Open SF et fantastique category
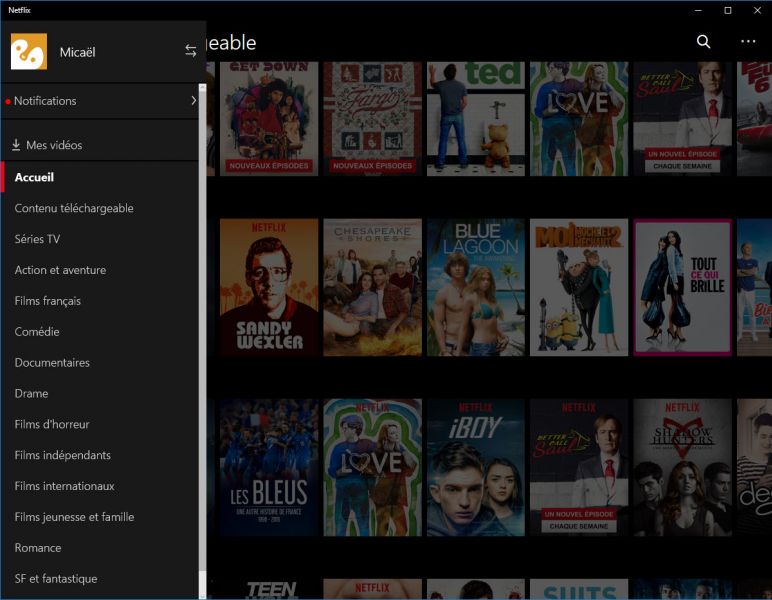Image resolution: width=772 pixels, height=600 pixels. (56, 579)
